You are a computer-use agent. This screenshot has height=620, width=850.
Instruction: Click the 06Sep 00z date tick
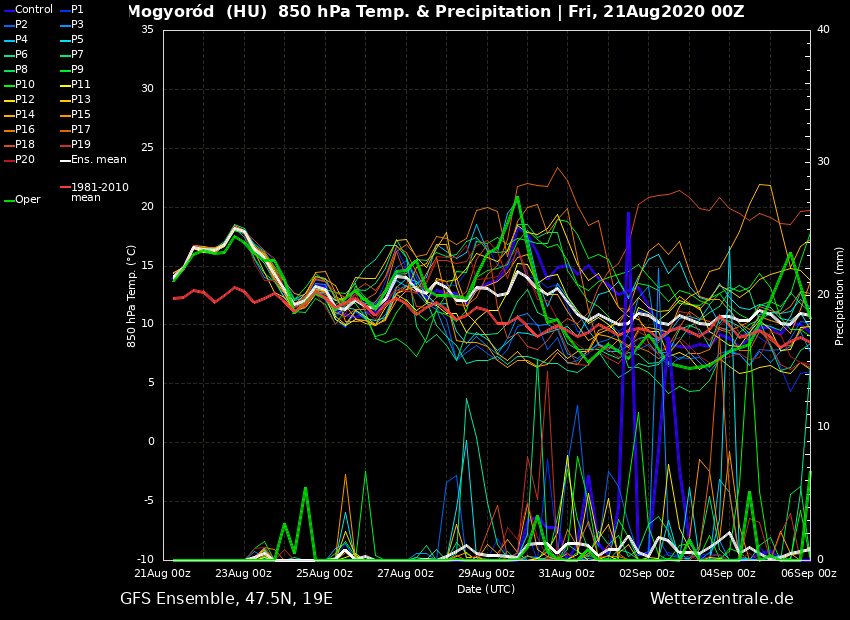(809, 573)
